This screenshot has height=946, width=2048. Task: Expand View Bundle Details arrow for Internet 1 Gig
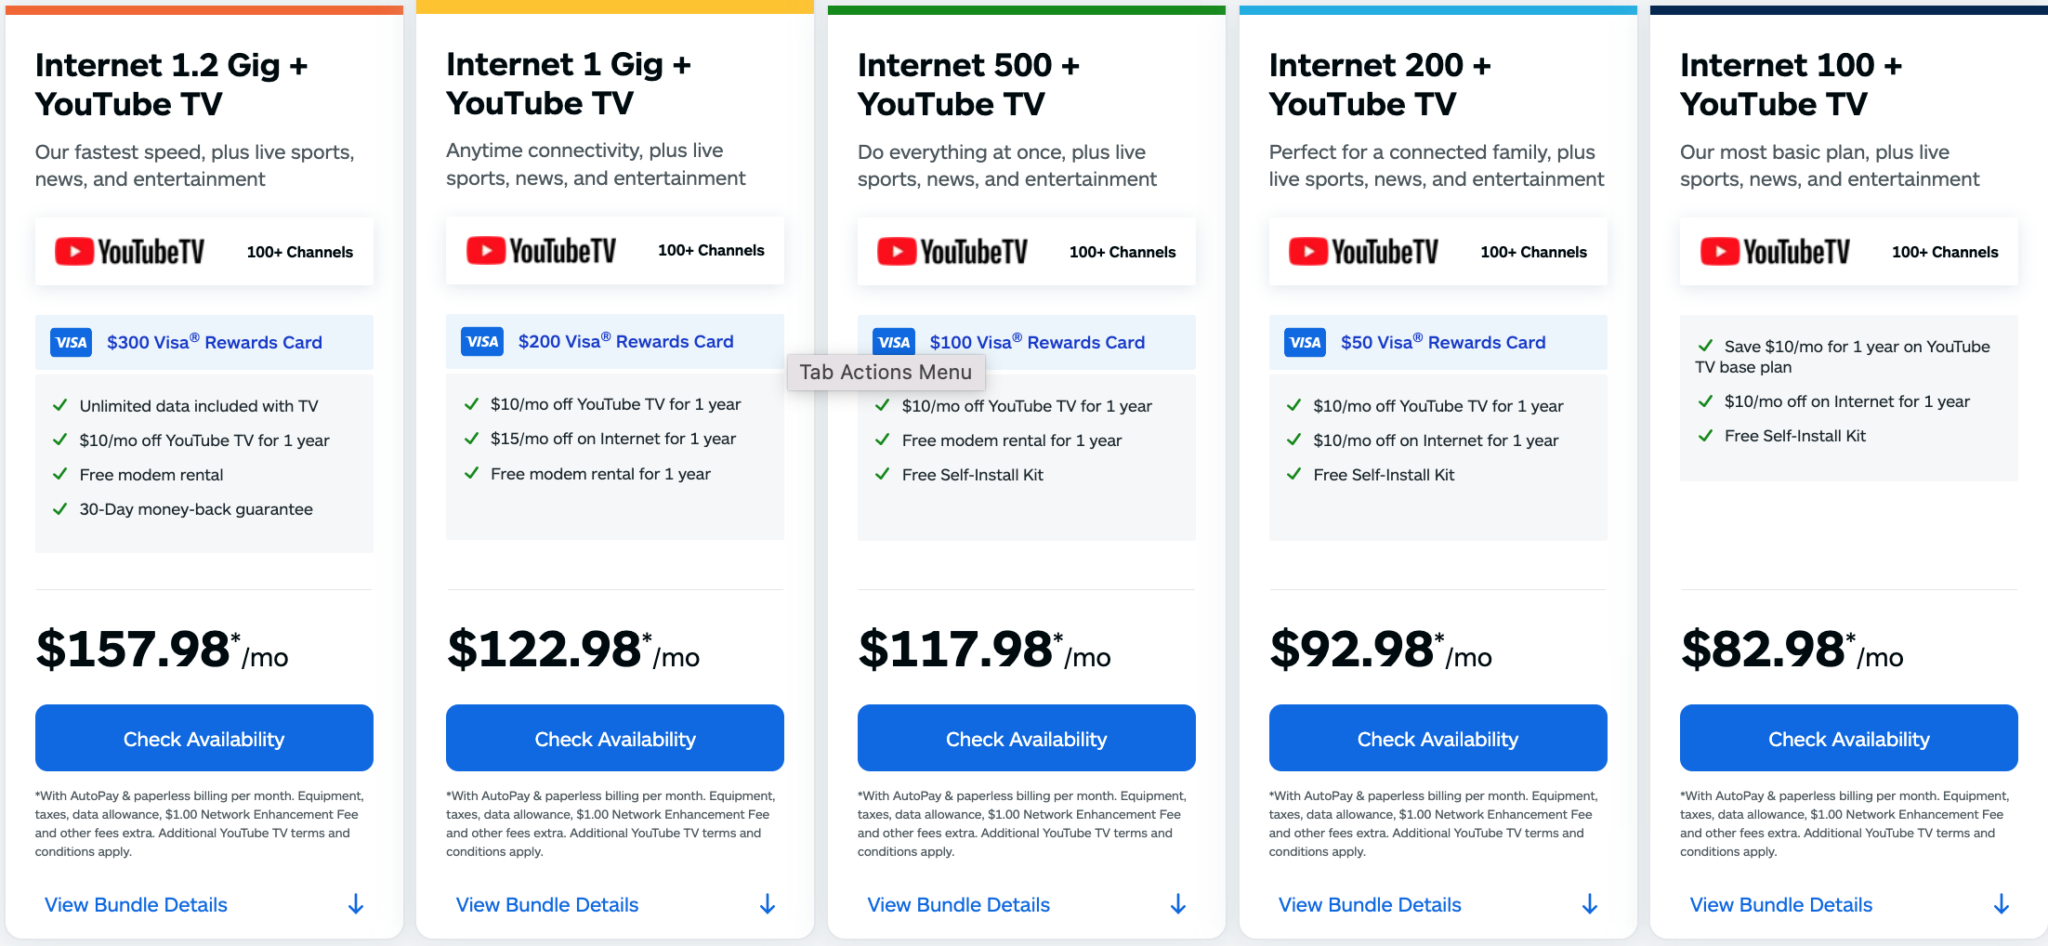click(x=767, y=905)
